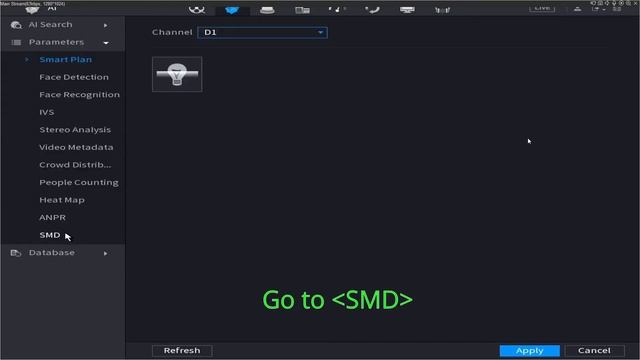Open the equalizer audio icon in top bar
640x360 pixels.
click(x=442, y=10)
